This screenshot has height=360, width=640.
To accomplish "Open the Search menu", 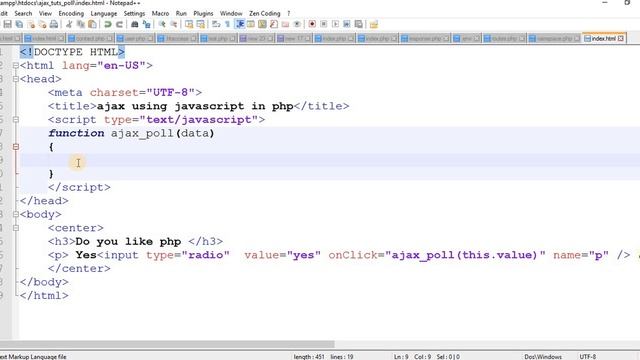I will tap(23, 13).
